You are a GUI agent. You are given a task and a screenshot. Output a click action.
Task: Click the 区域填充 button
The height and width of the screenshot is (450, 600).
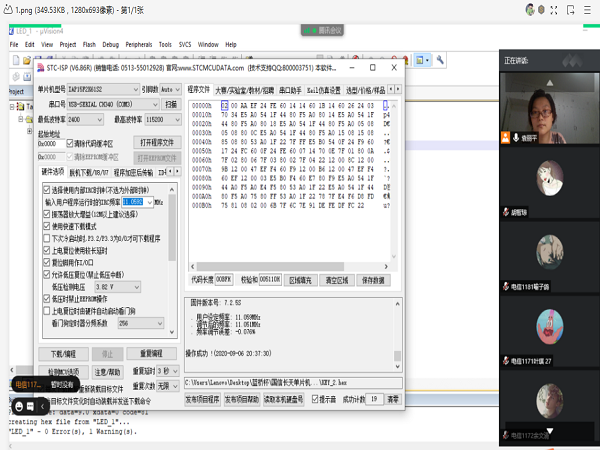click(300, 280)
